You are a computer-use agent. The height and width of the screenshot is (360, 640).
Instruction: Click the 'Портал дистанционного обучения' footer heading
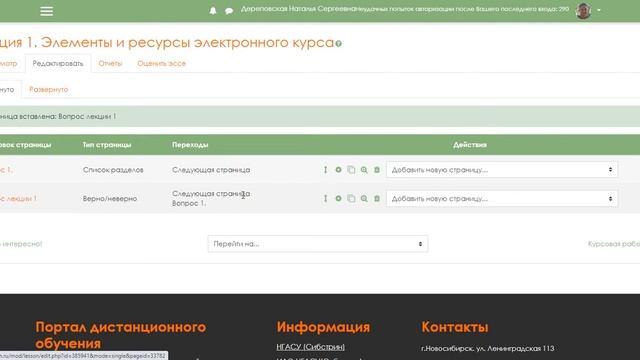coord(121,335)
